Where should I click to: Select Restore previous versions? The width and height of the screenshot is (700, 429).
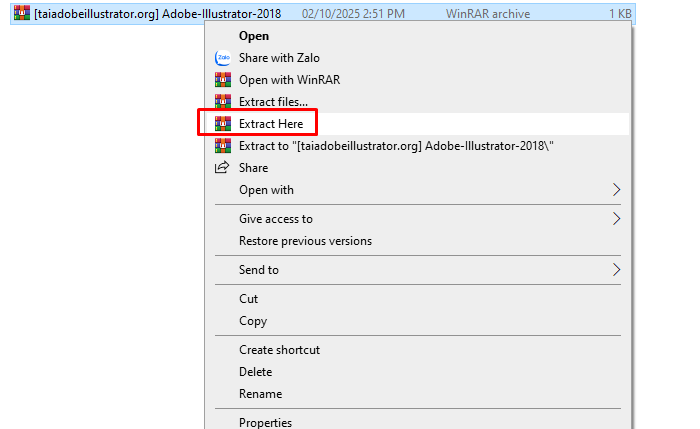point(305,241)
